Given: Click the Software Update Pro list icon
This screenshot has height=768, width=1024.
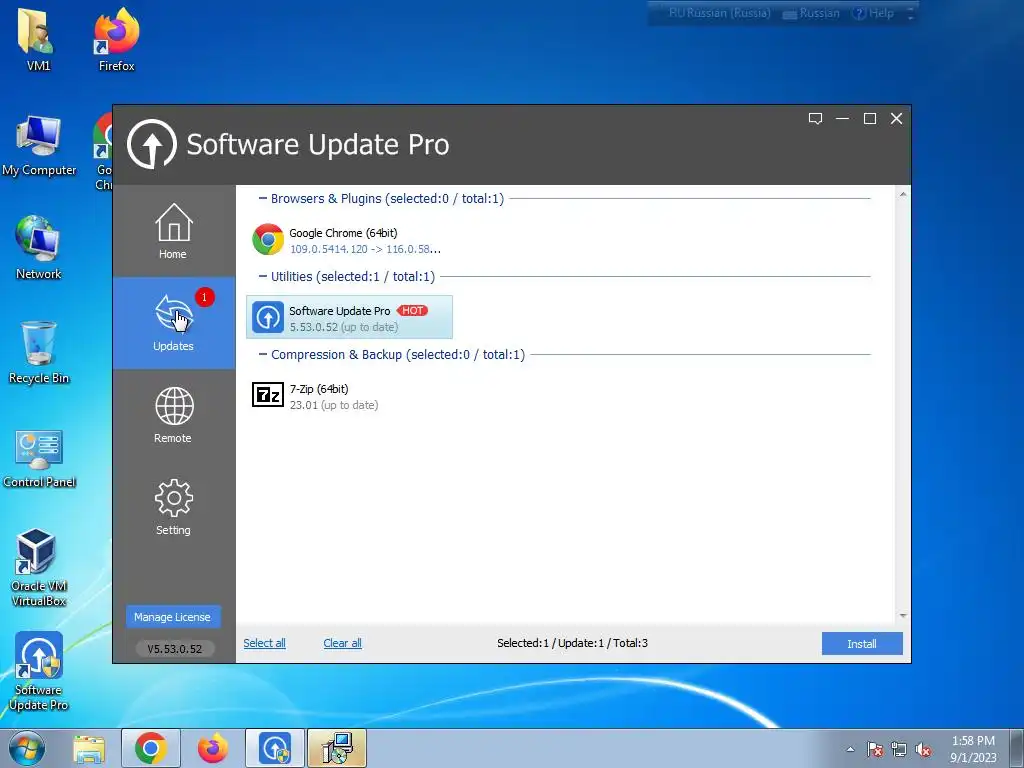Looking at the screenshot, I should point(268,317).
